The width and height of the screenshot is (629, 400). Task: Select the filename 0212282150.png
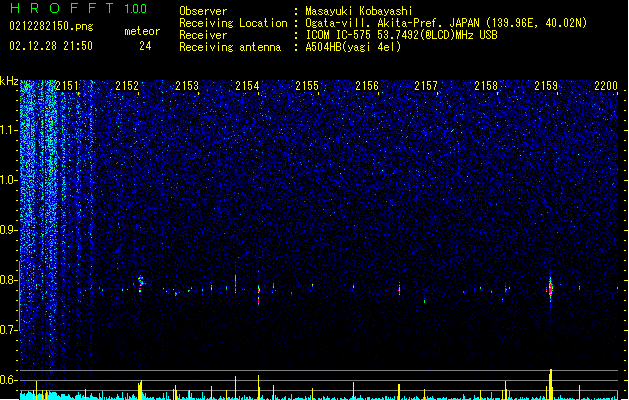tap(51, 26)
